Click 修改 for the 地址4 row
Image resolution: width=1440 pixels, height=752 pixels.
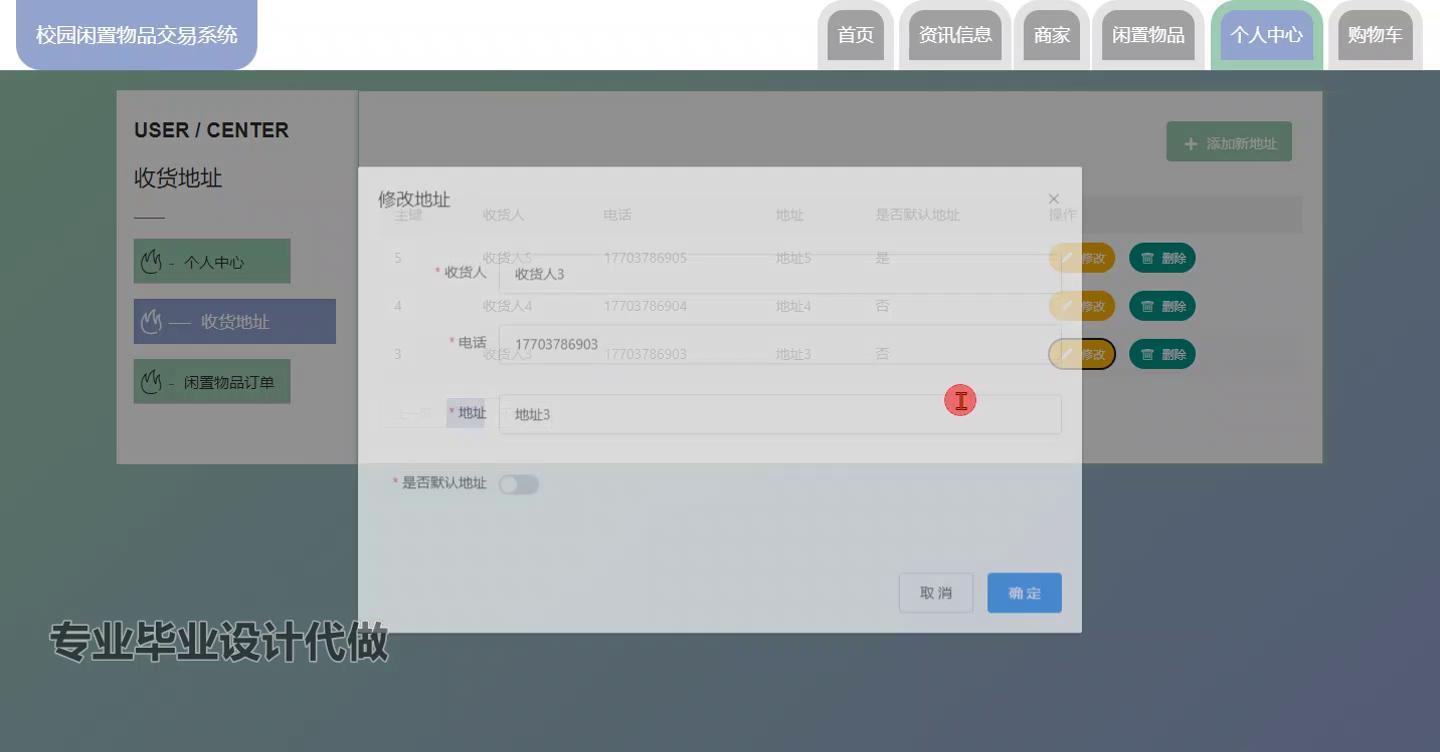(x=1082, y=306)
